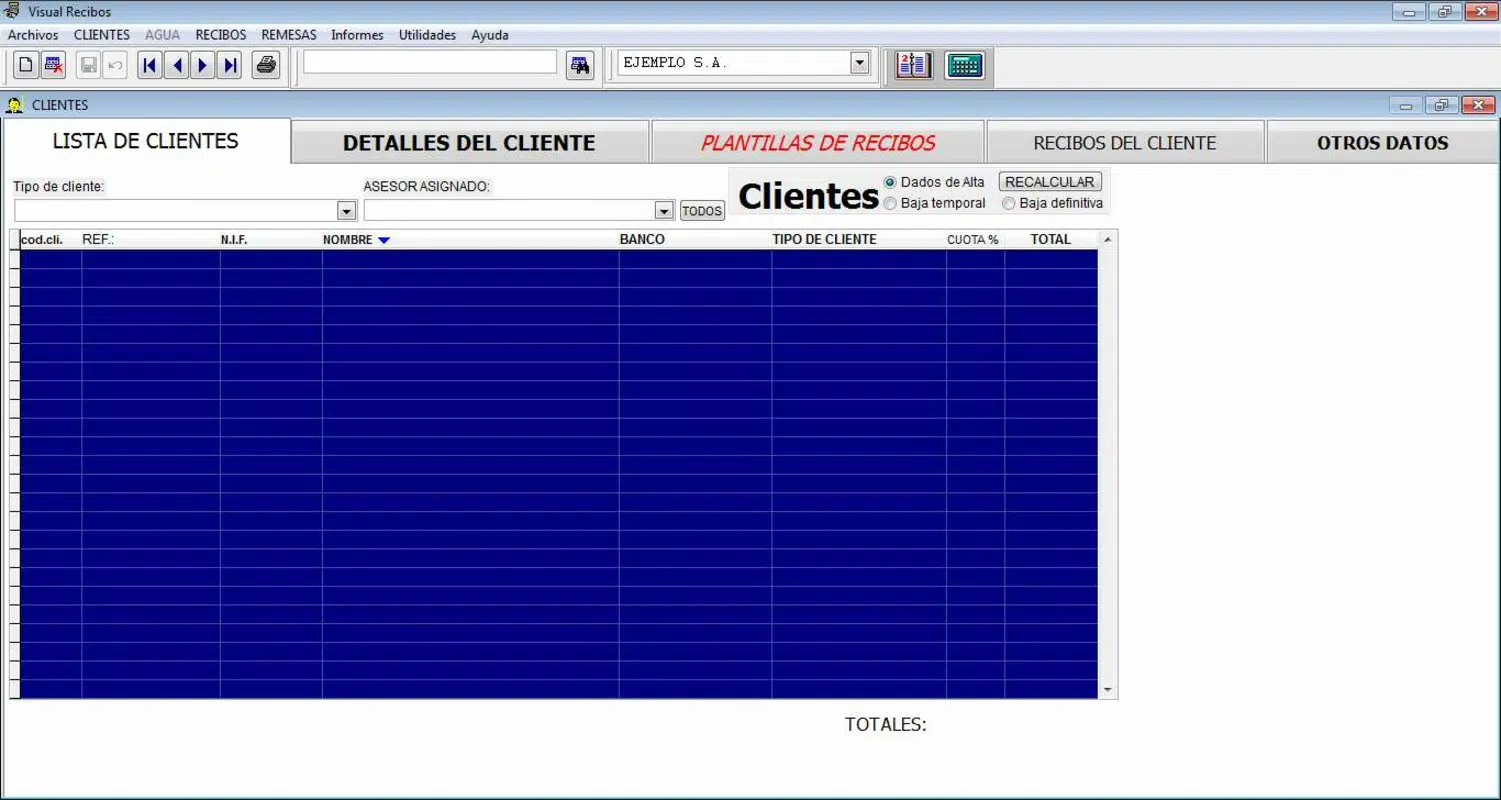Switch to the 'PLANTILLAS DE RECIBOS' tab
1501x800 pixels.
tap(818, 143)
